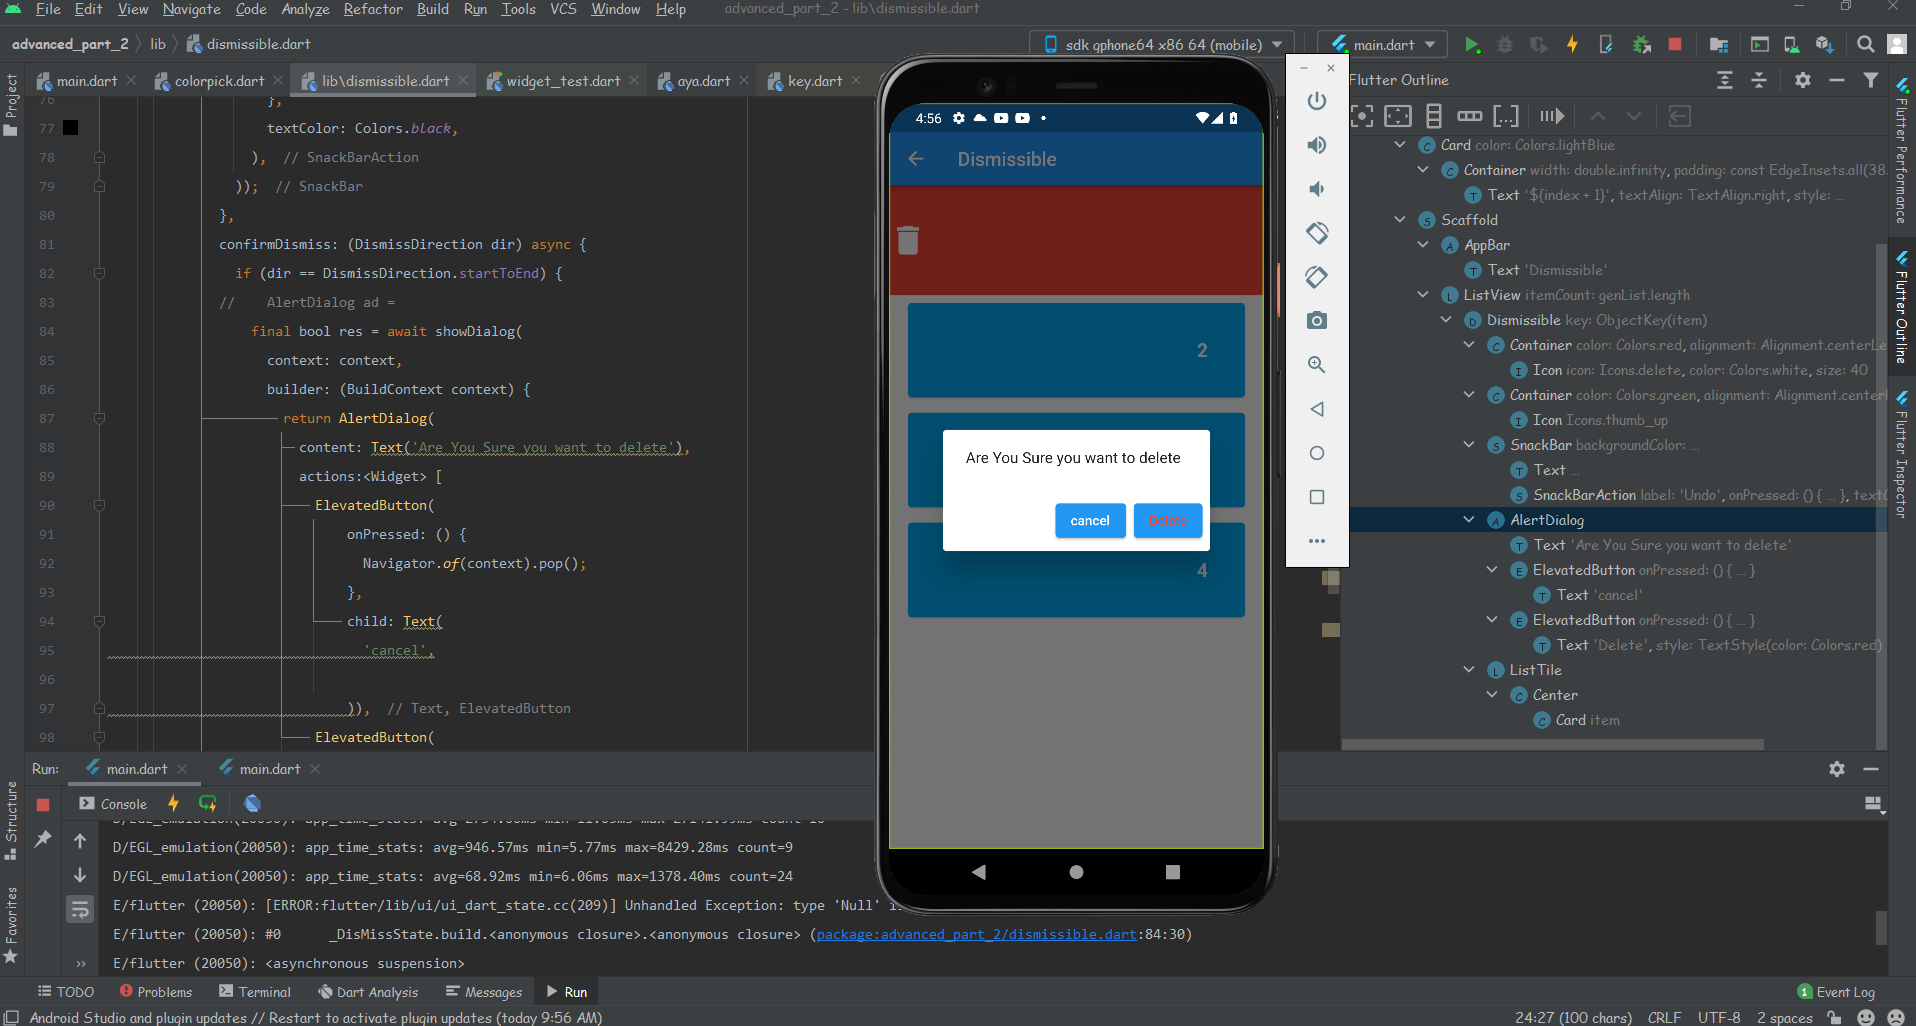The height and width of the screenshot is (1026, 1916).
Task: Open search everywhere magnifier
Action: click(x=1865, y=45)
